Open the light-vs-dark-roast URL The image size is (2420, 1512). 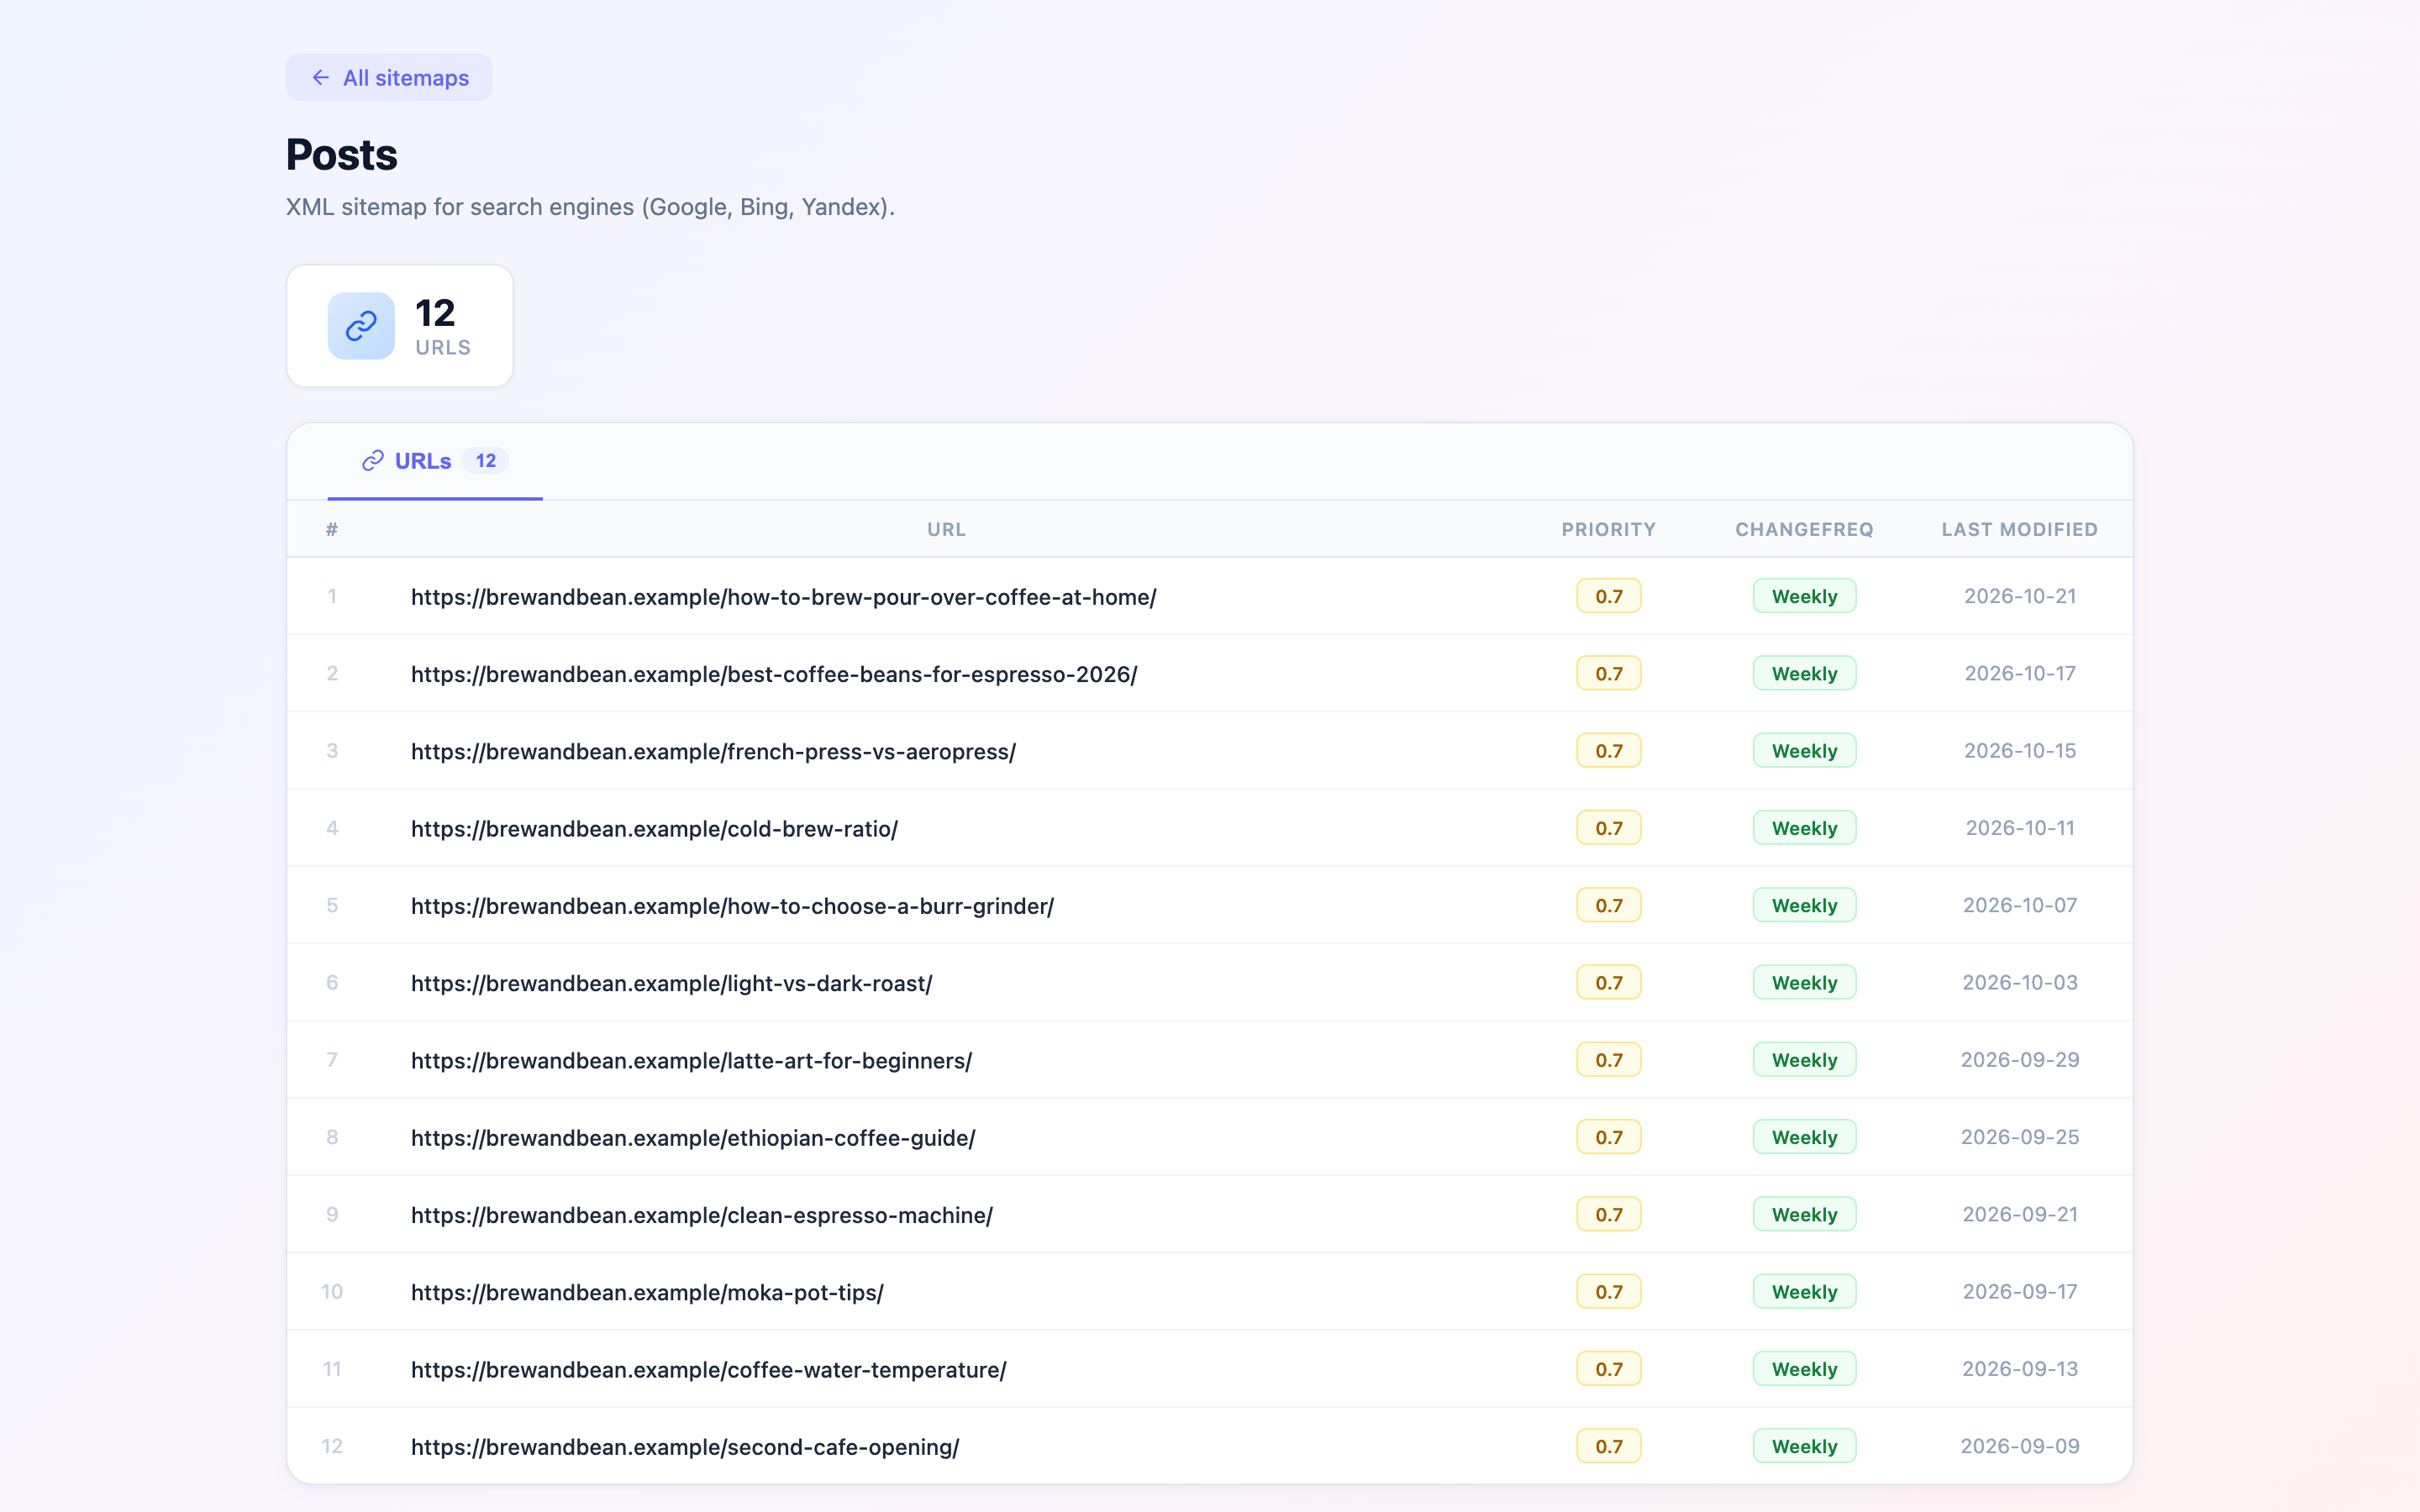click(x=671, y=983)
